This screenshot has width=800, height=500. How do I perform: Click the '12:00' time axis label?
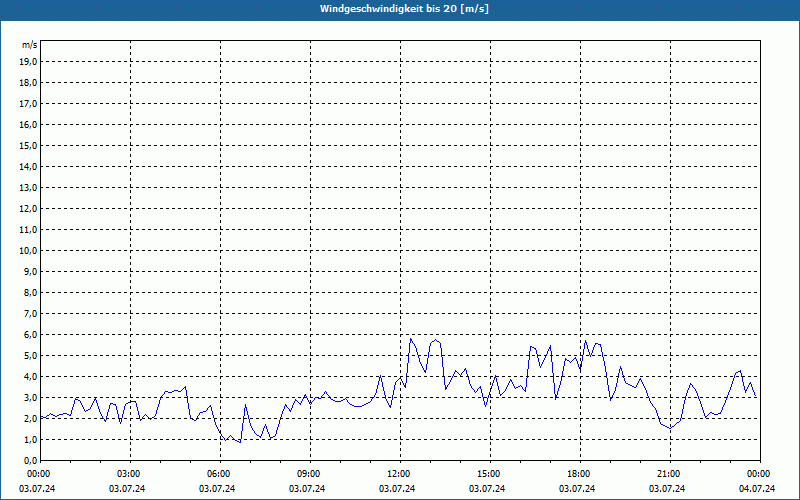click(x=397, y=474)
